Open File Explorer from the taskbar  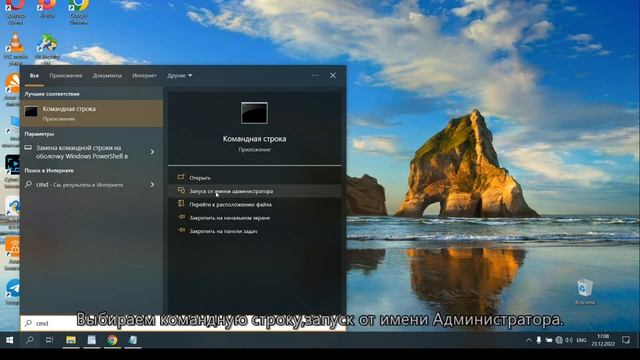(71, 340)
